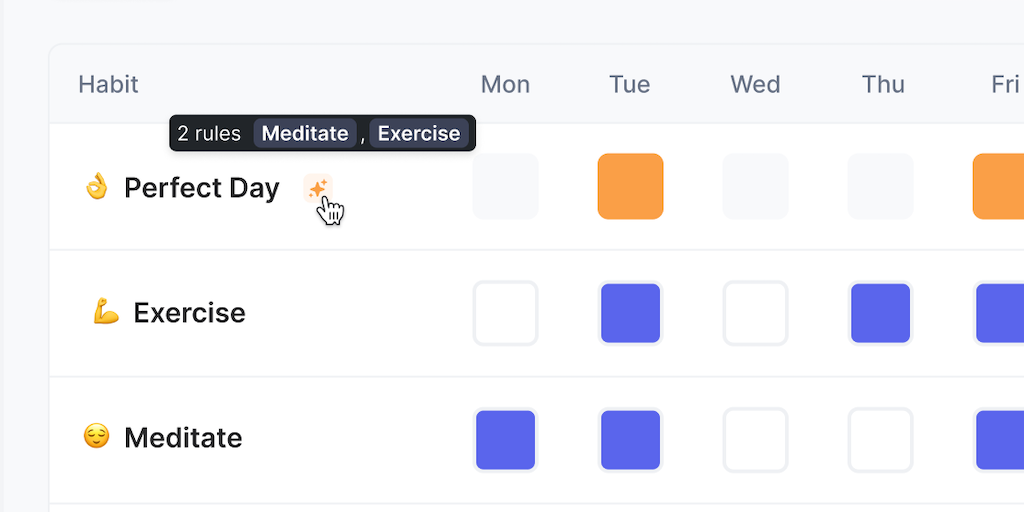The image size is (1024, 512).
Task: Open the Exercise habit name
Action: click(x=189, y=313)
